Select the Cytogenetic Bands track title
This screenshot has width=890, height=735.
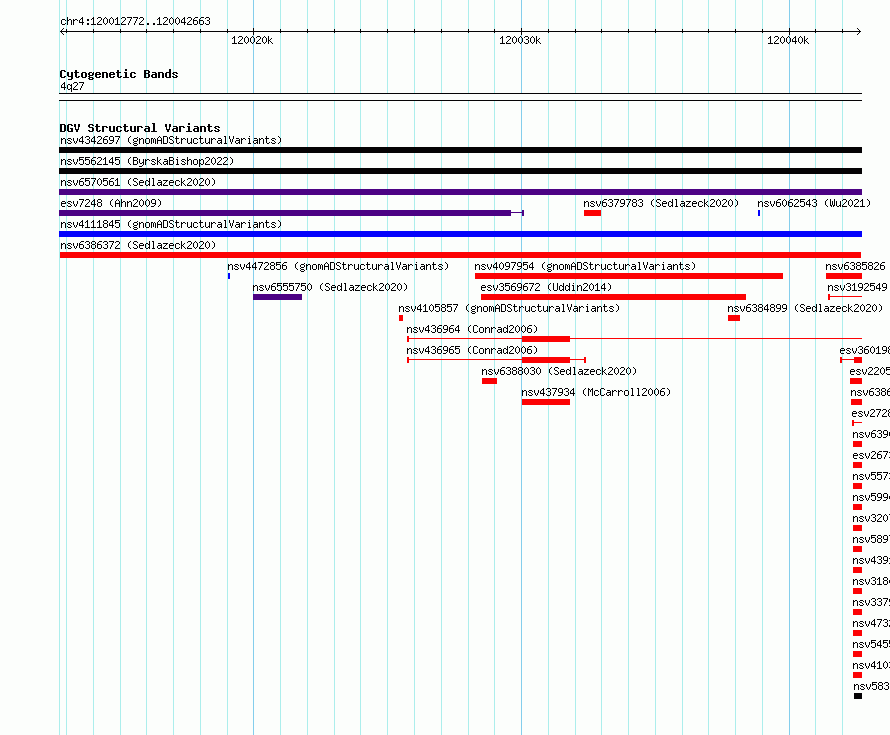click(x=119, y=74)
